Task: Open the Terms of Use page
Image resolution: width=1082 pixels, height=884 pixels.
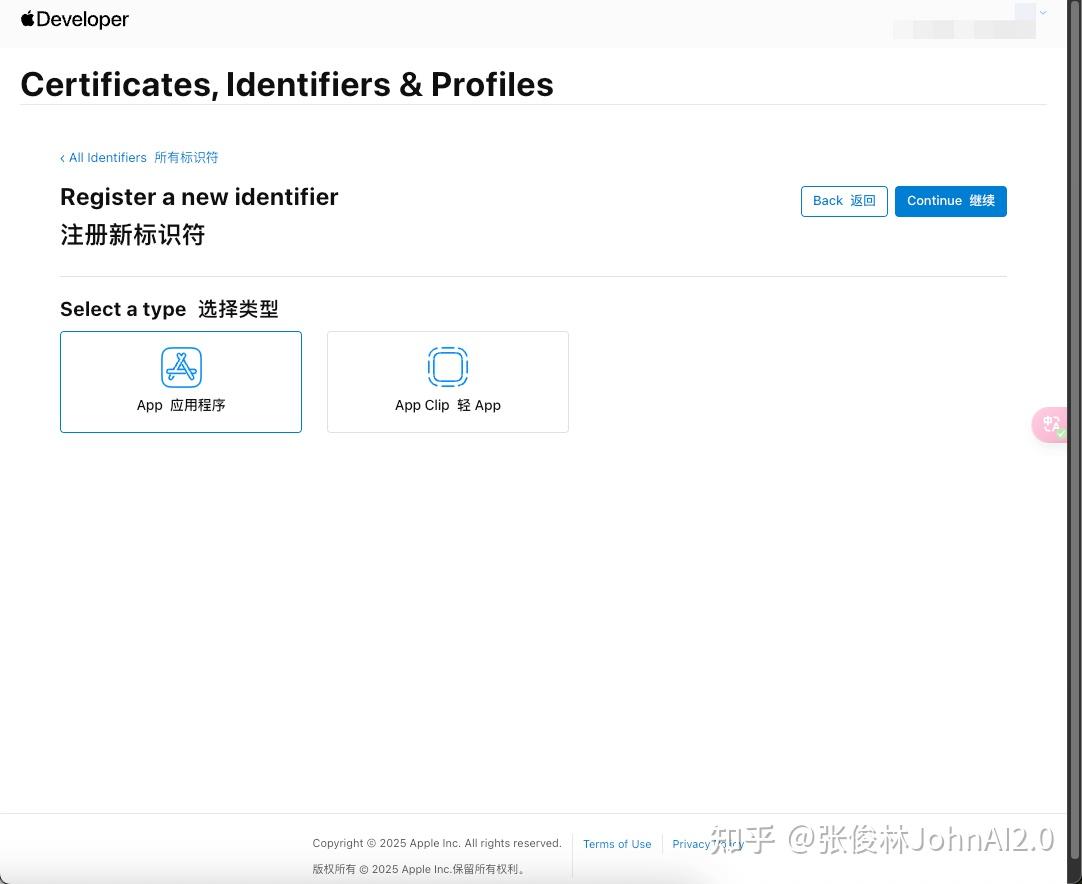Action: click(616, 844)
